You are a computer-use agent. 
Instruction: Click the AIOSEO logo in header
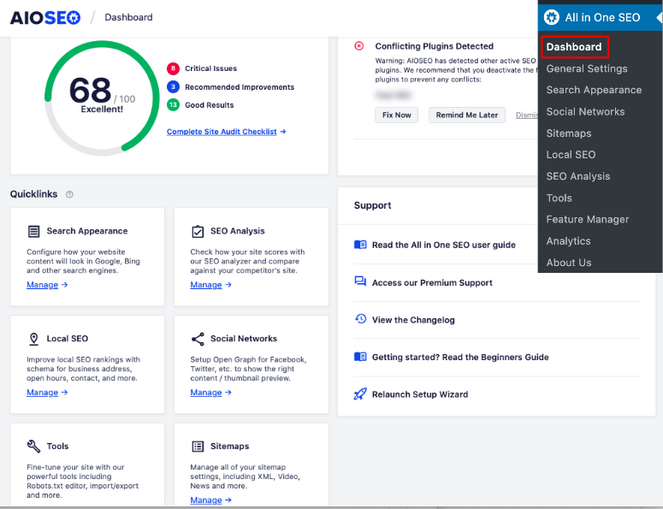coord(44,17)
